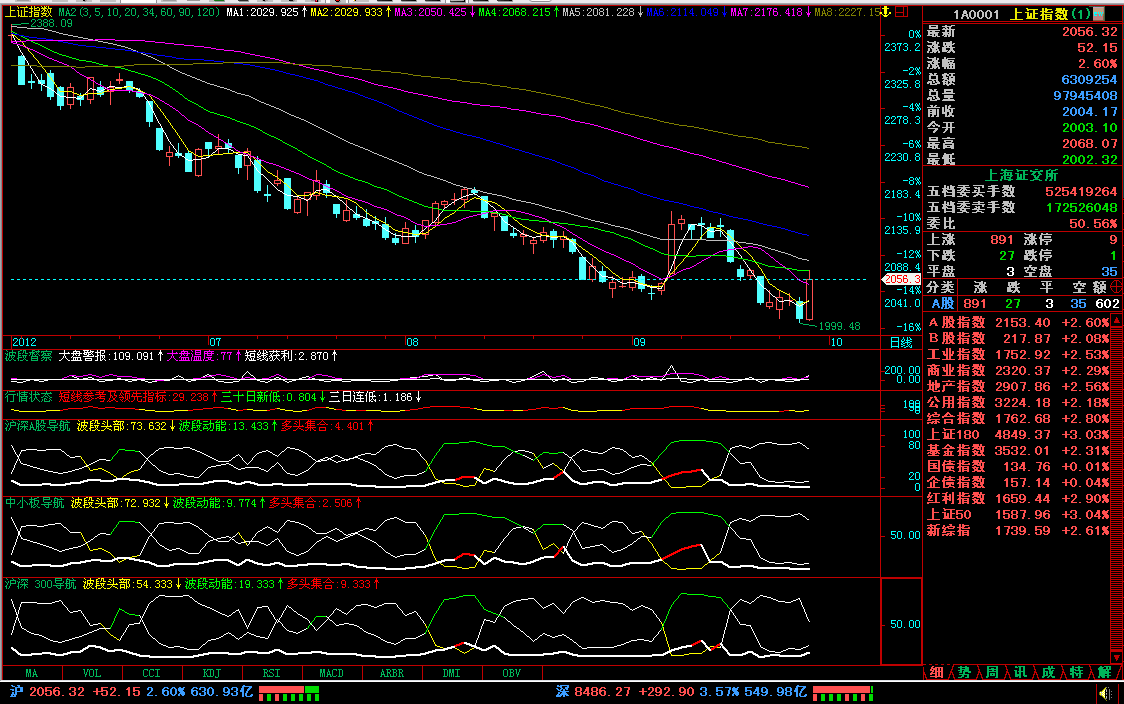
Task: Click the 分类 column header
Action: 940,287
